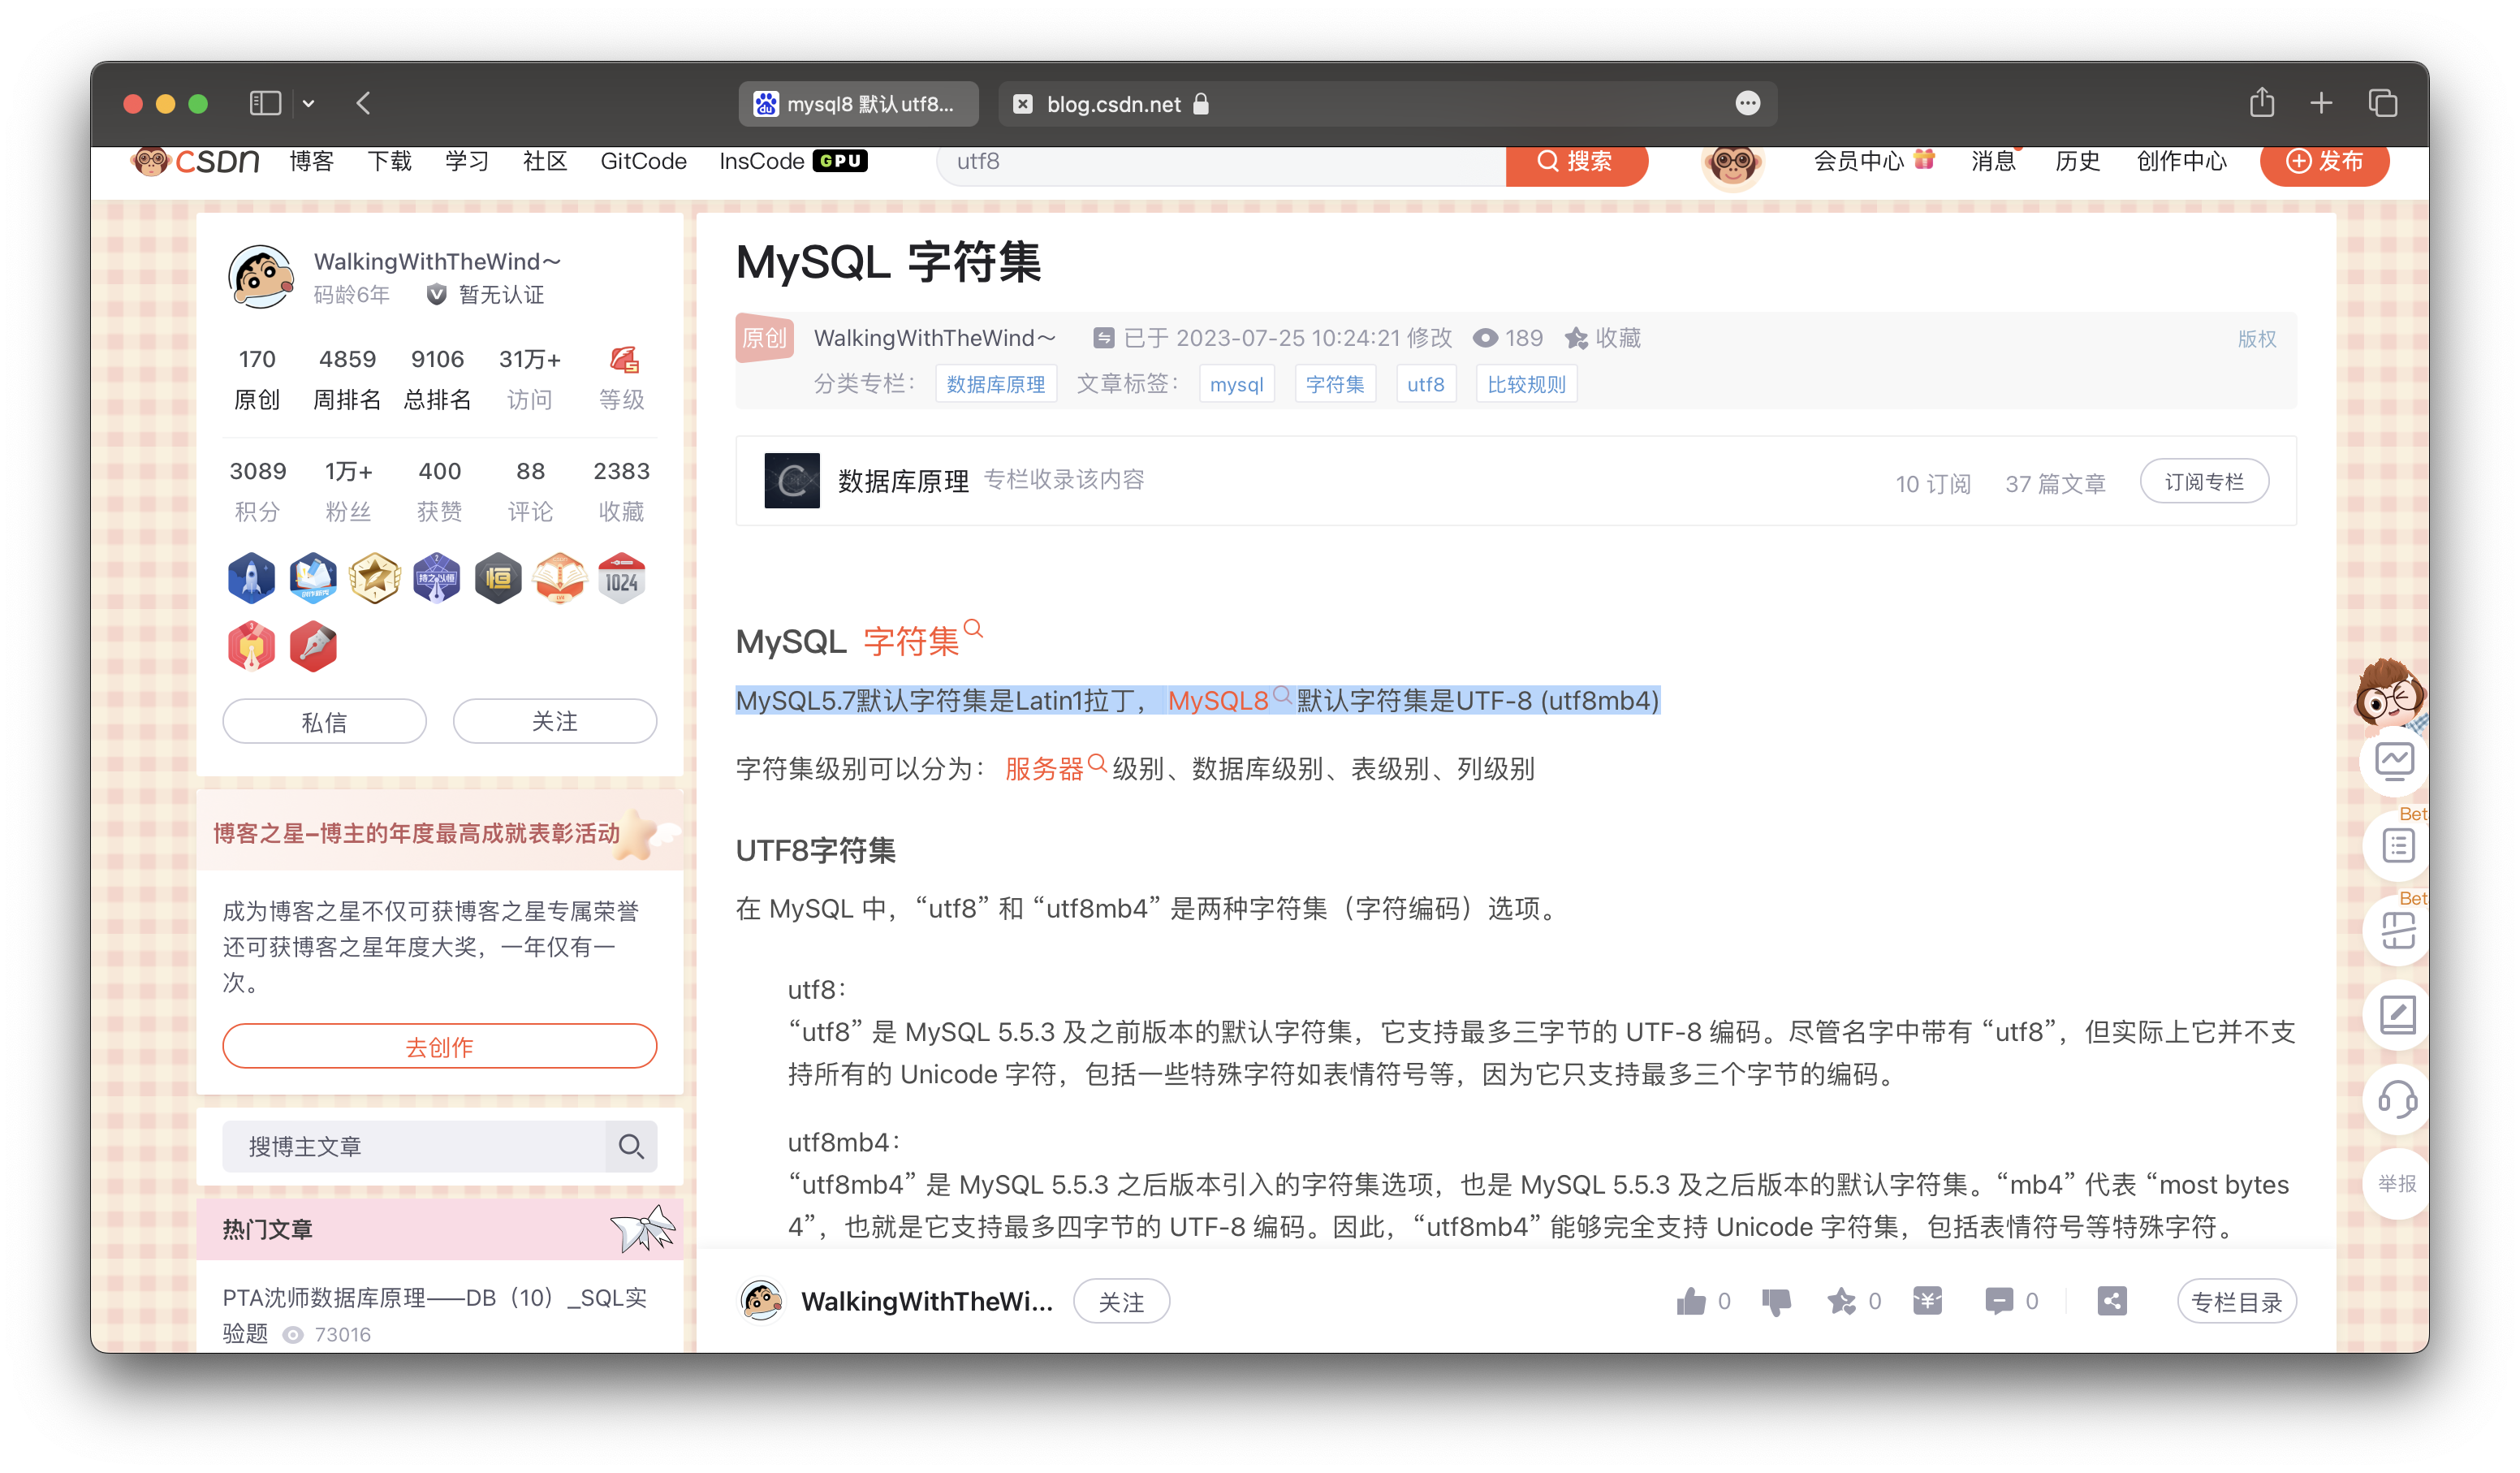The height and width of the screenshot is (1473, 2520).
Task: Open the 专栏目录 button
Action: (2236, 1302)
